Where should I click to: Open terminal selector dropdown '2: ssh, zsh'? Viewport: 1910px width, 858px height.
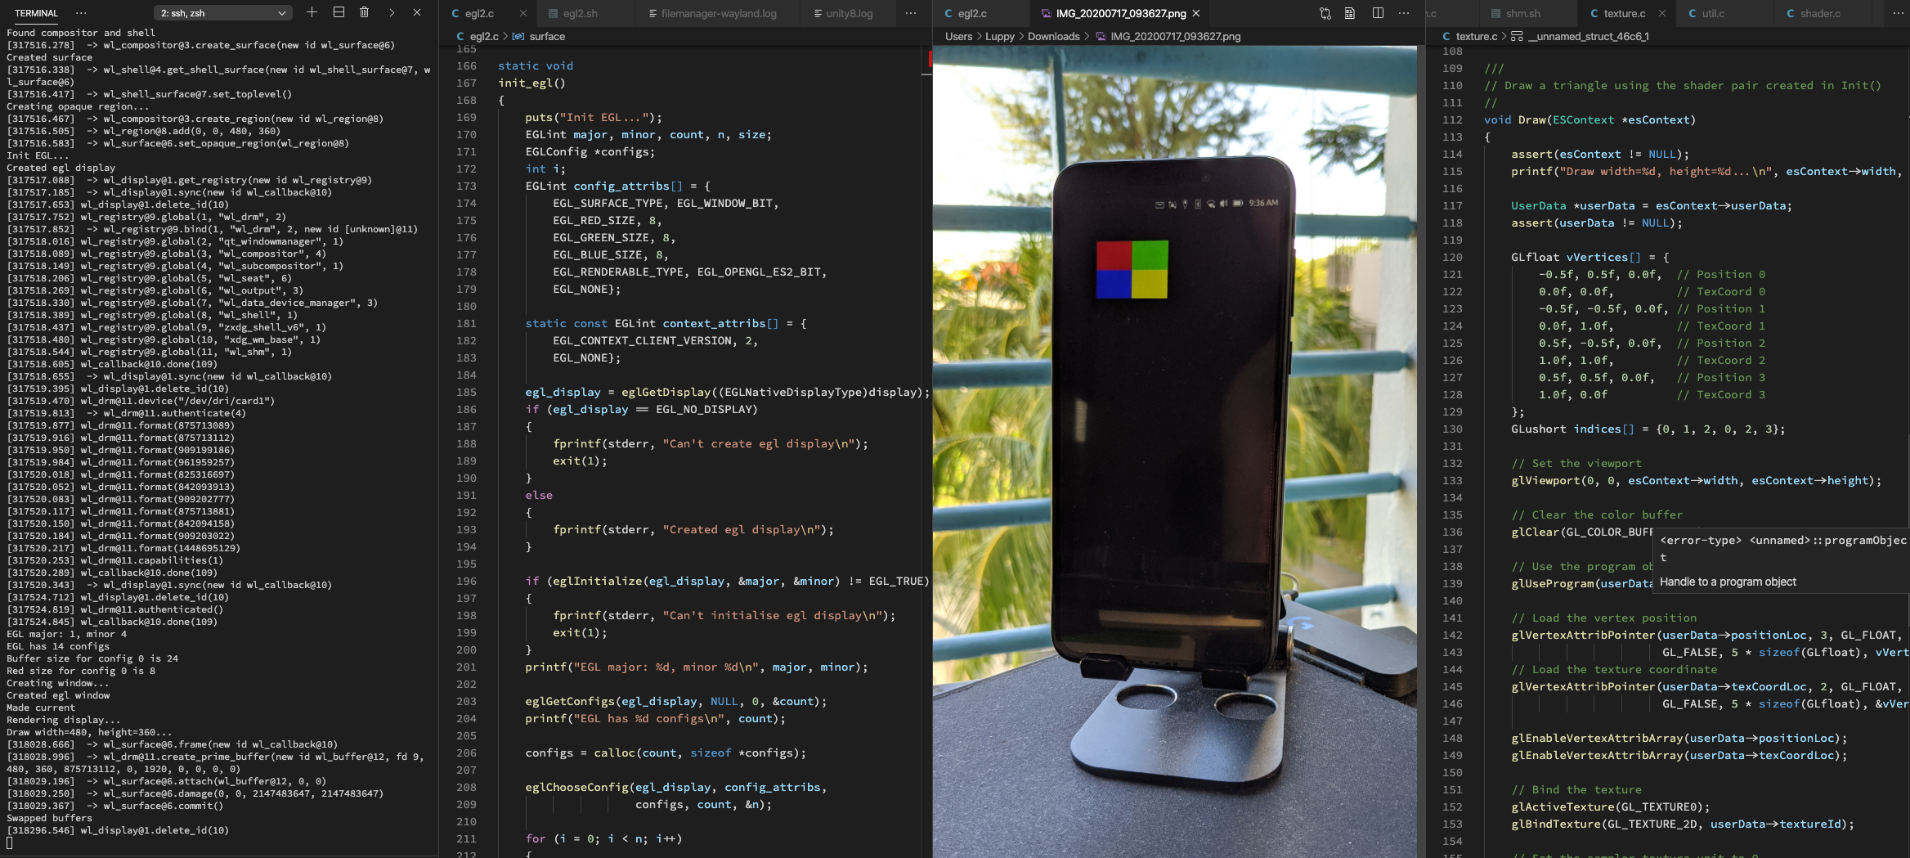click(x=223, y=13)
